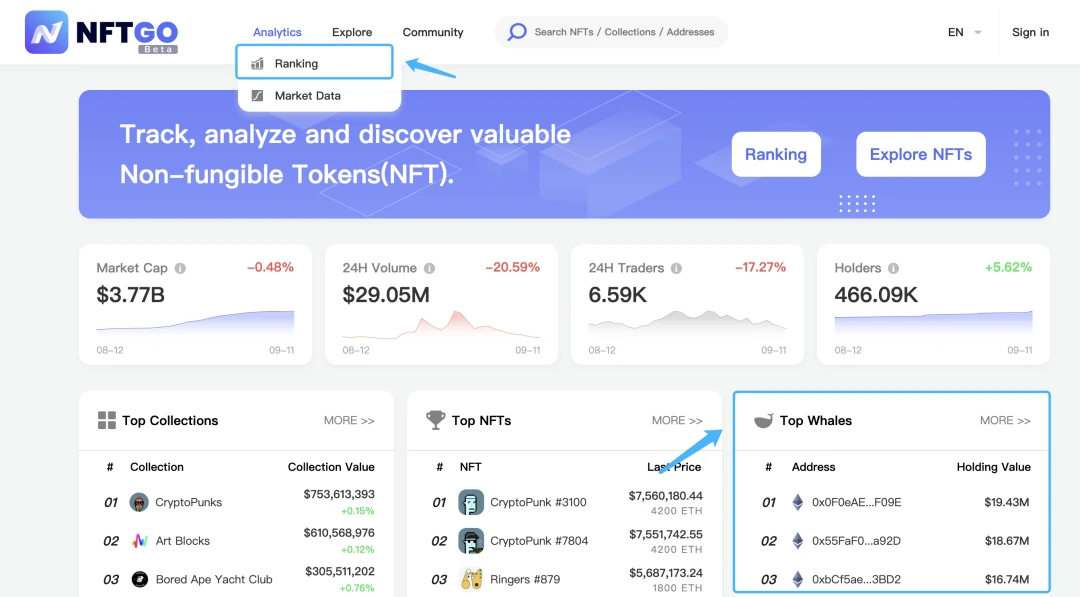Click the 24H Traders trend chart
This screenshot has height=597, width=1080.
pyautogui.click(x=687, y=323)
